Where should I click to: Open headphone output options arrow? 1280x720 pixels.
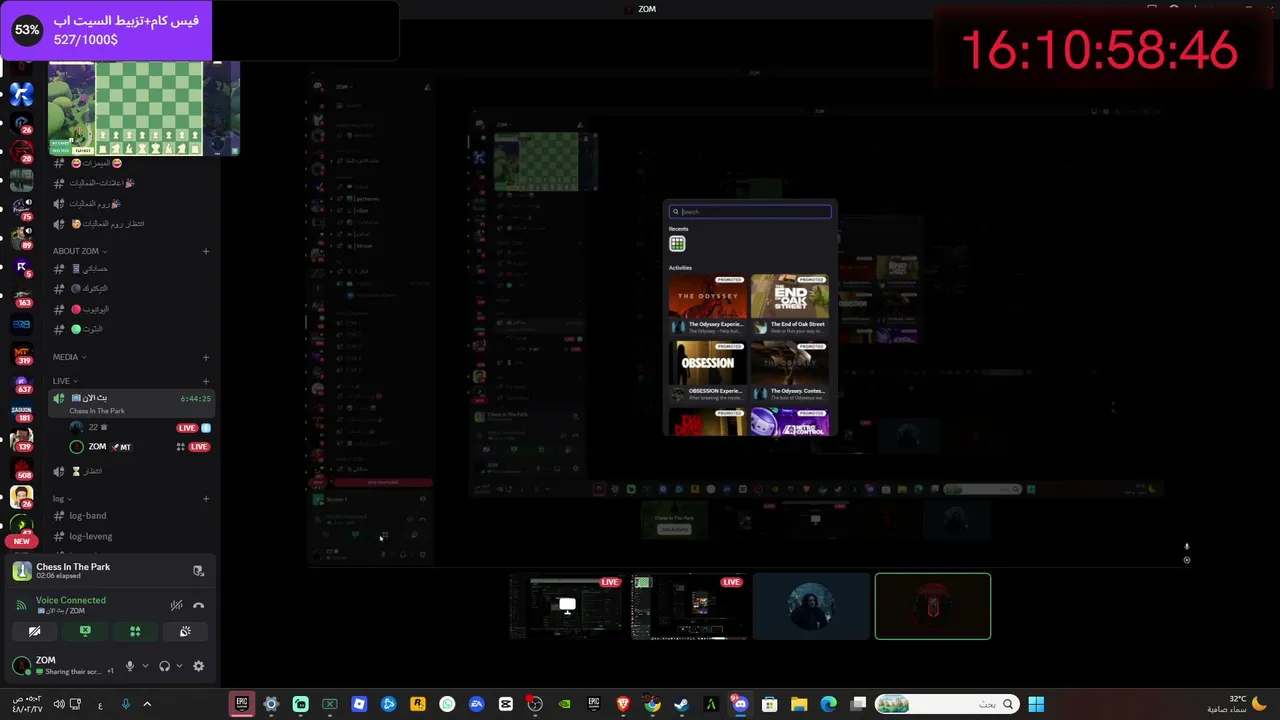coord(179,666)
